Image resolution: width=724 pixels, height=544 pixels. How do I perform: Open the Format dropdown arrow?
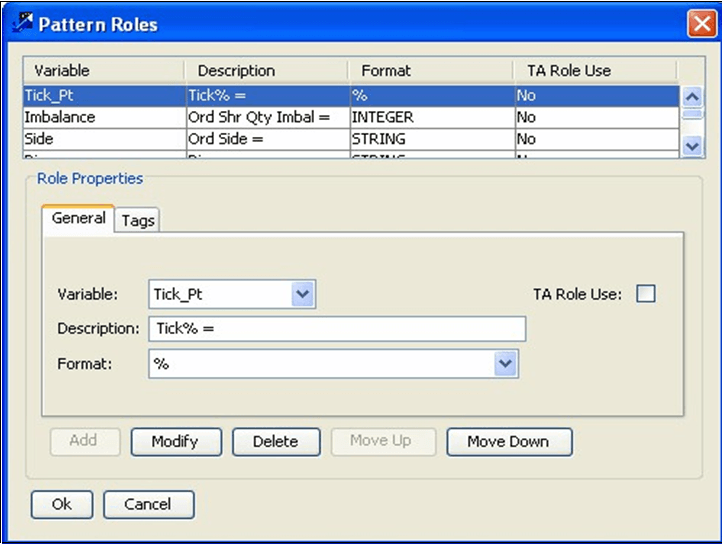(x=506, y=363)
